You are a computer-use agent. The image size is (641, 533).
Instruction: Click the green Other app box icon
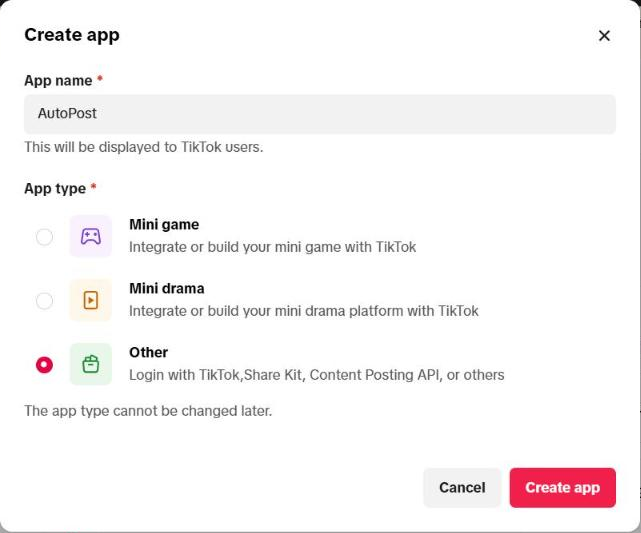[x=91, y=364]
